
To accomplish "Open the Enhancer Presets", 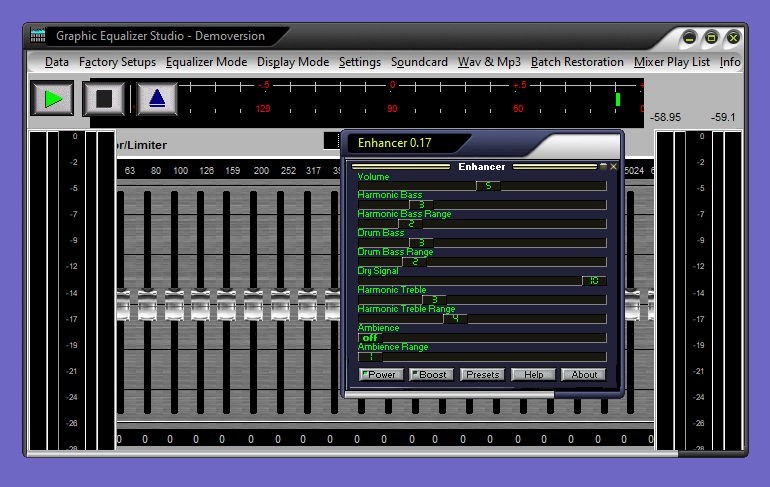I will pos(482,375).
